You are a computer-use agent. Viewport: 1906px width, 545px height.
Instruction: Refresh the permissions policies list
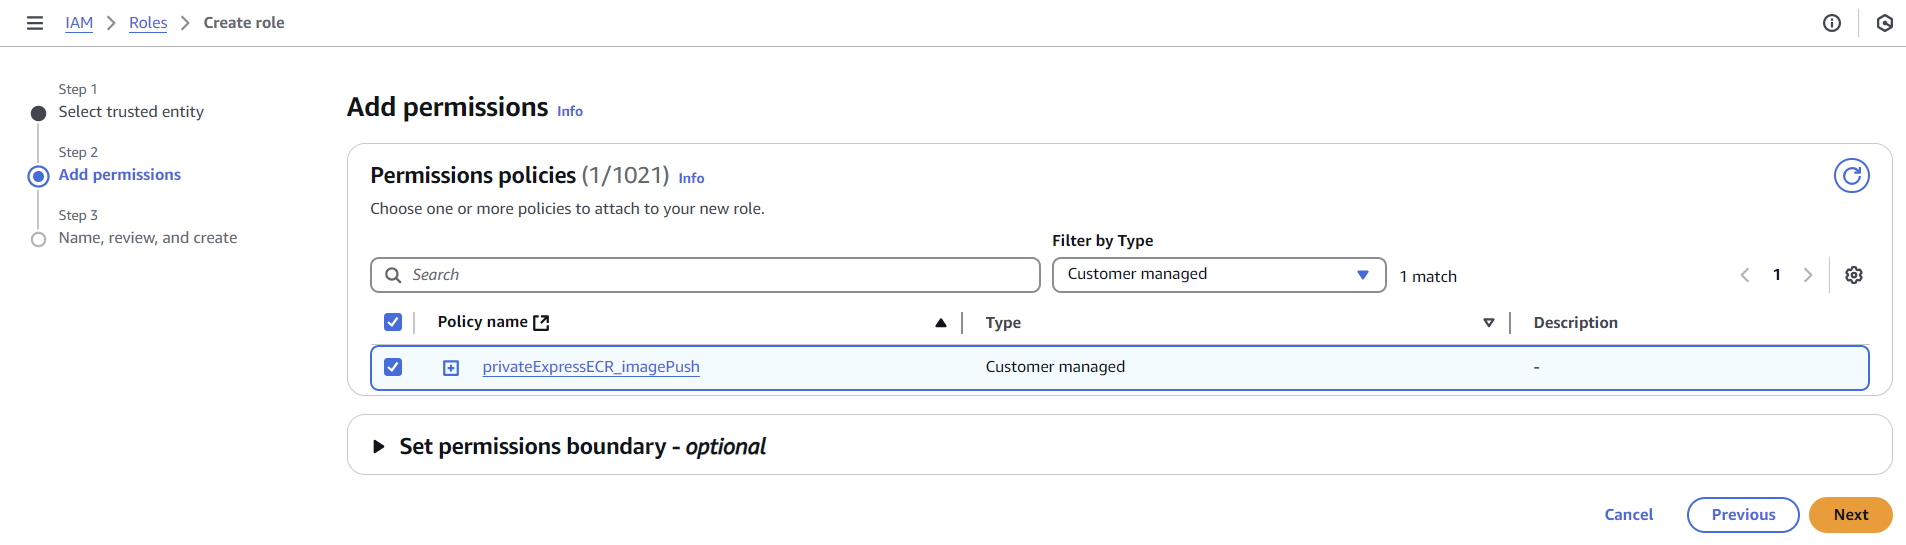(1851, 176)
